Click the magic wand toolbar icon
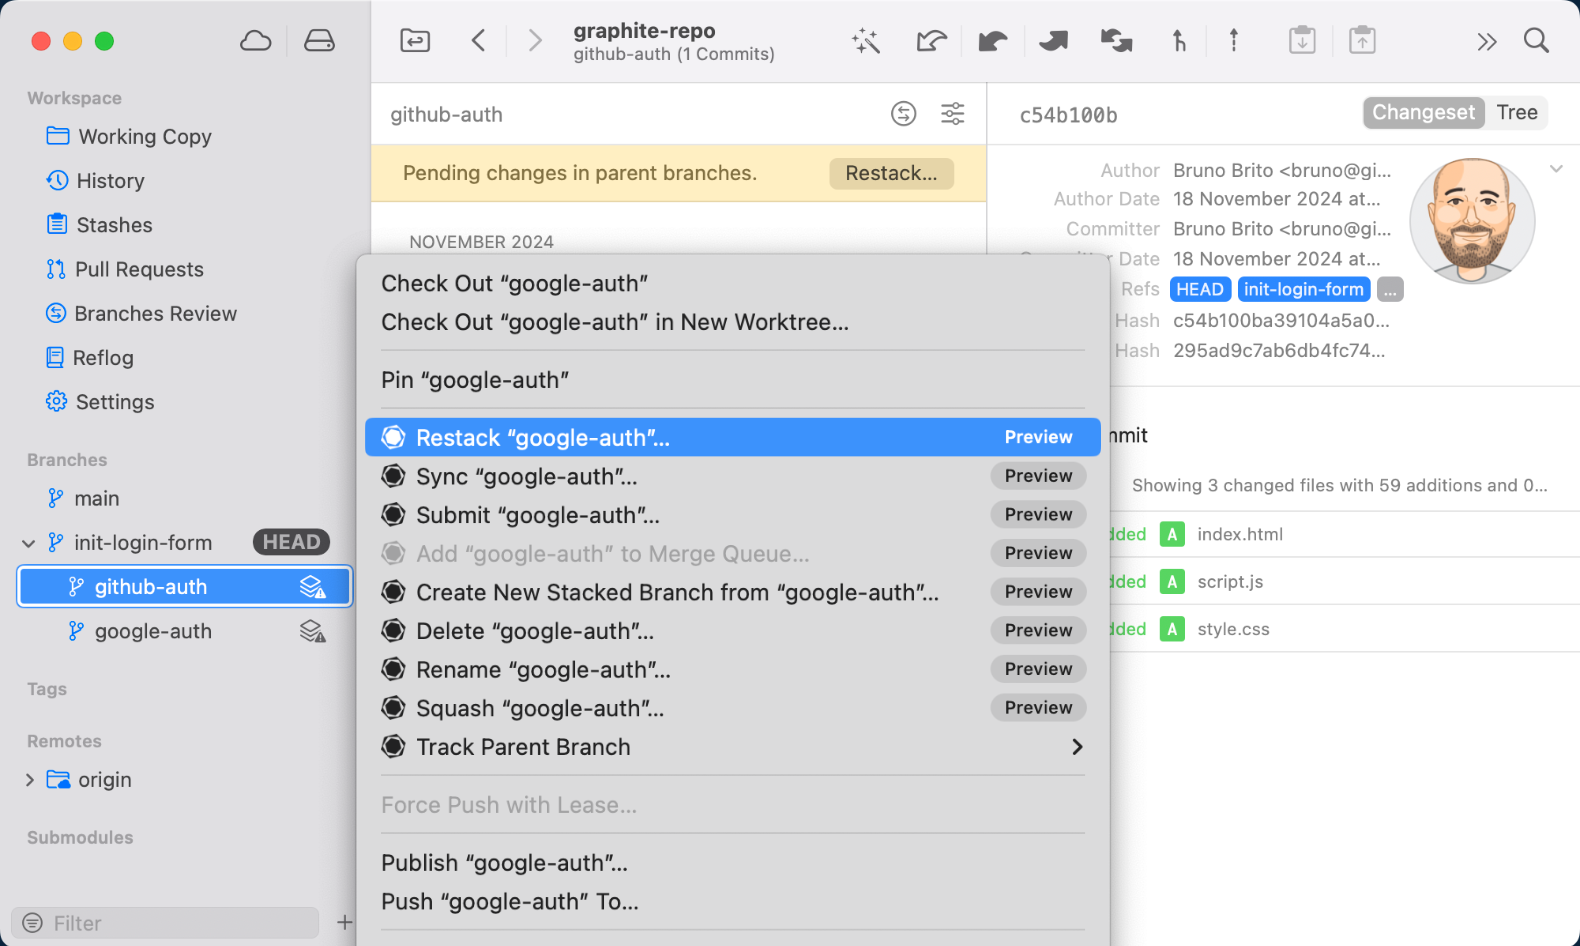1580x946 pixels. click(x=865, y=41)
